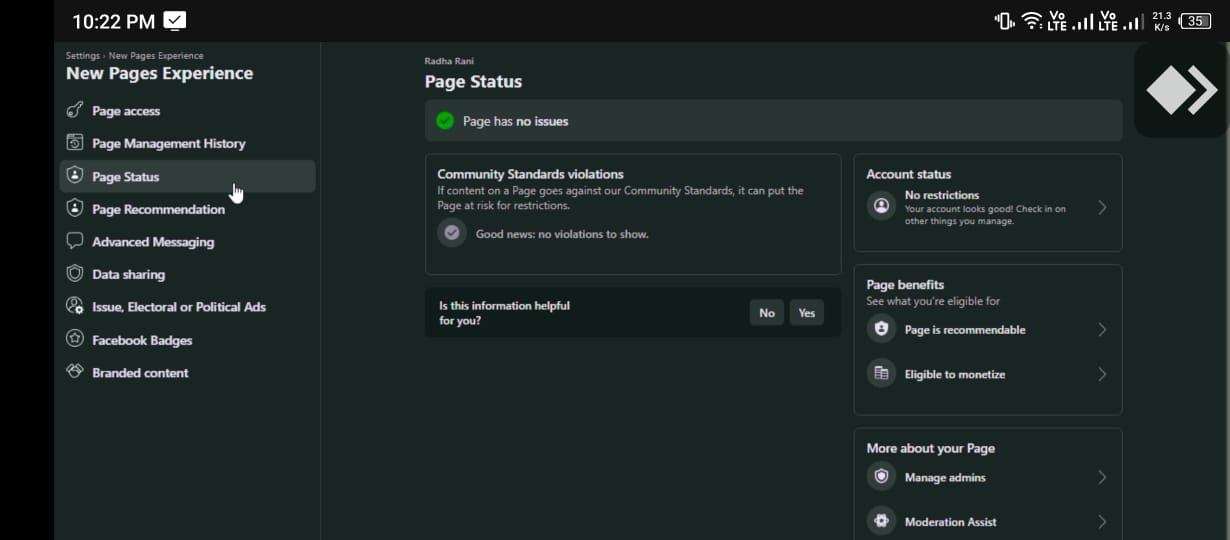Expand Eligible to monetize chevron

coord(1102,374)
